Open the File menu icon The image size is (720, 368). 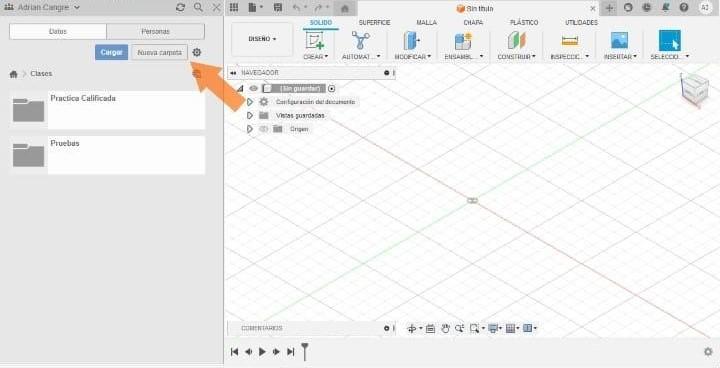255,7
